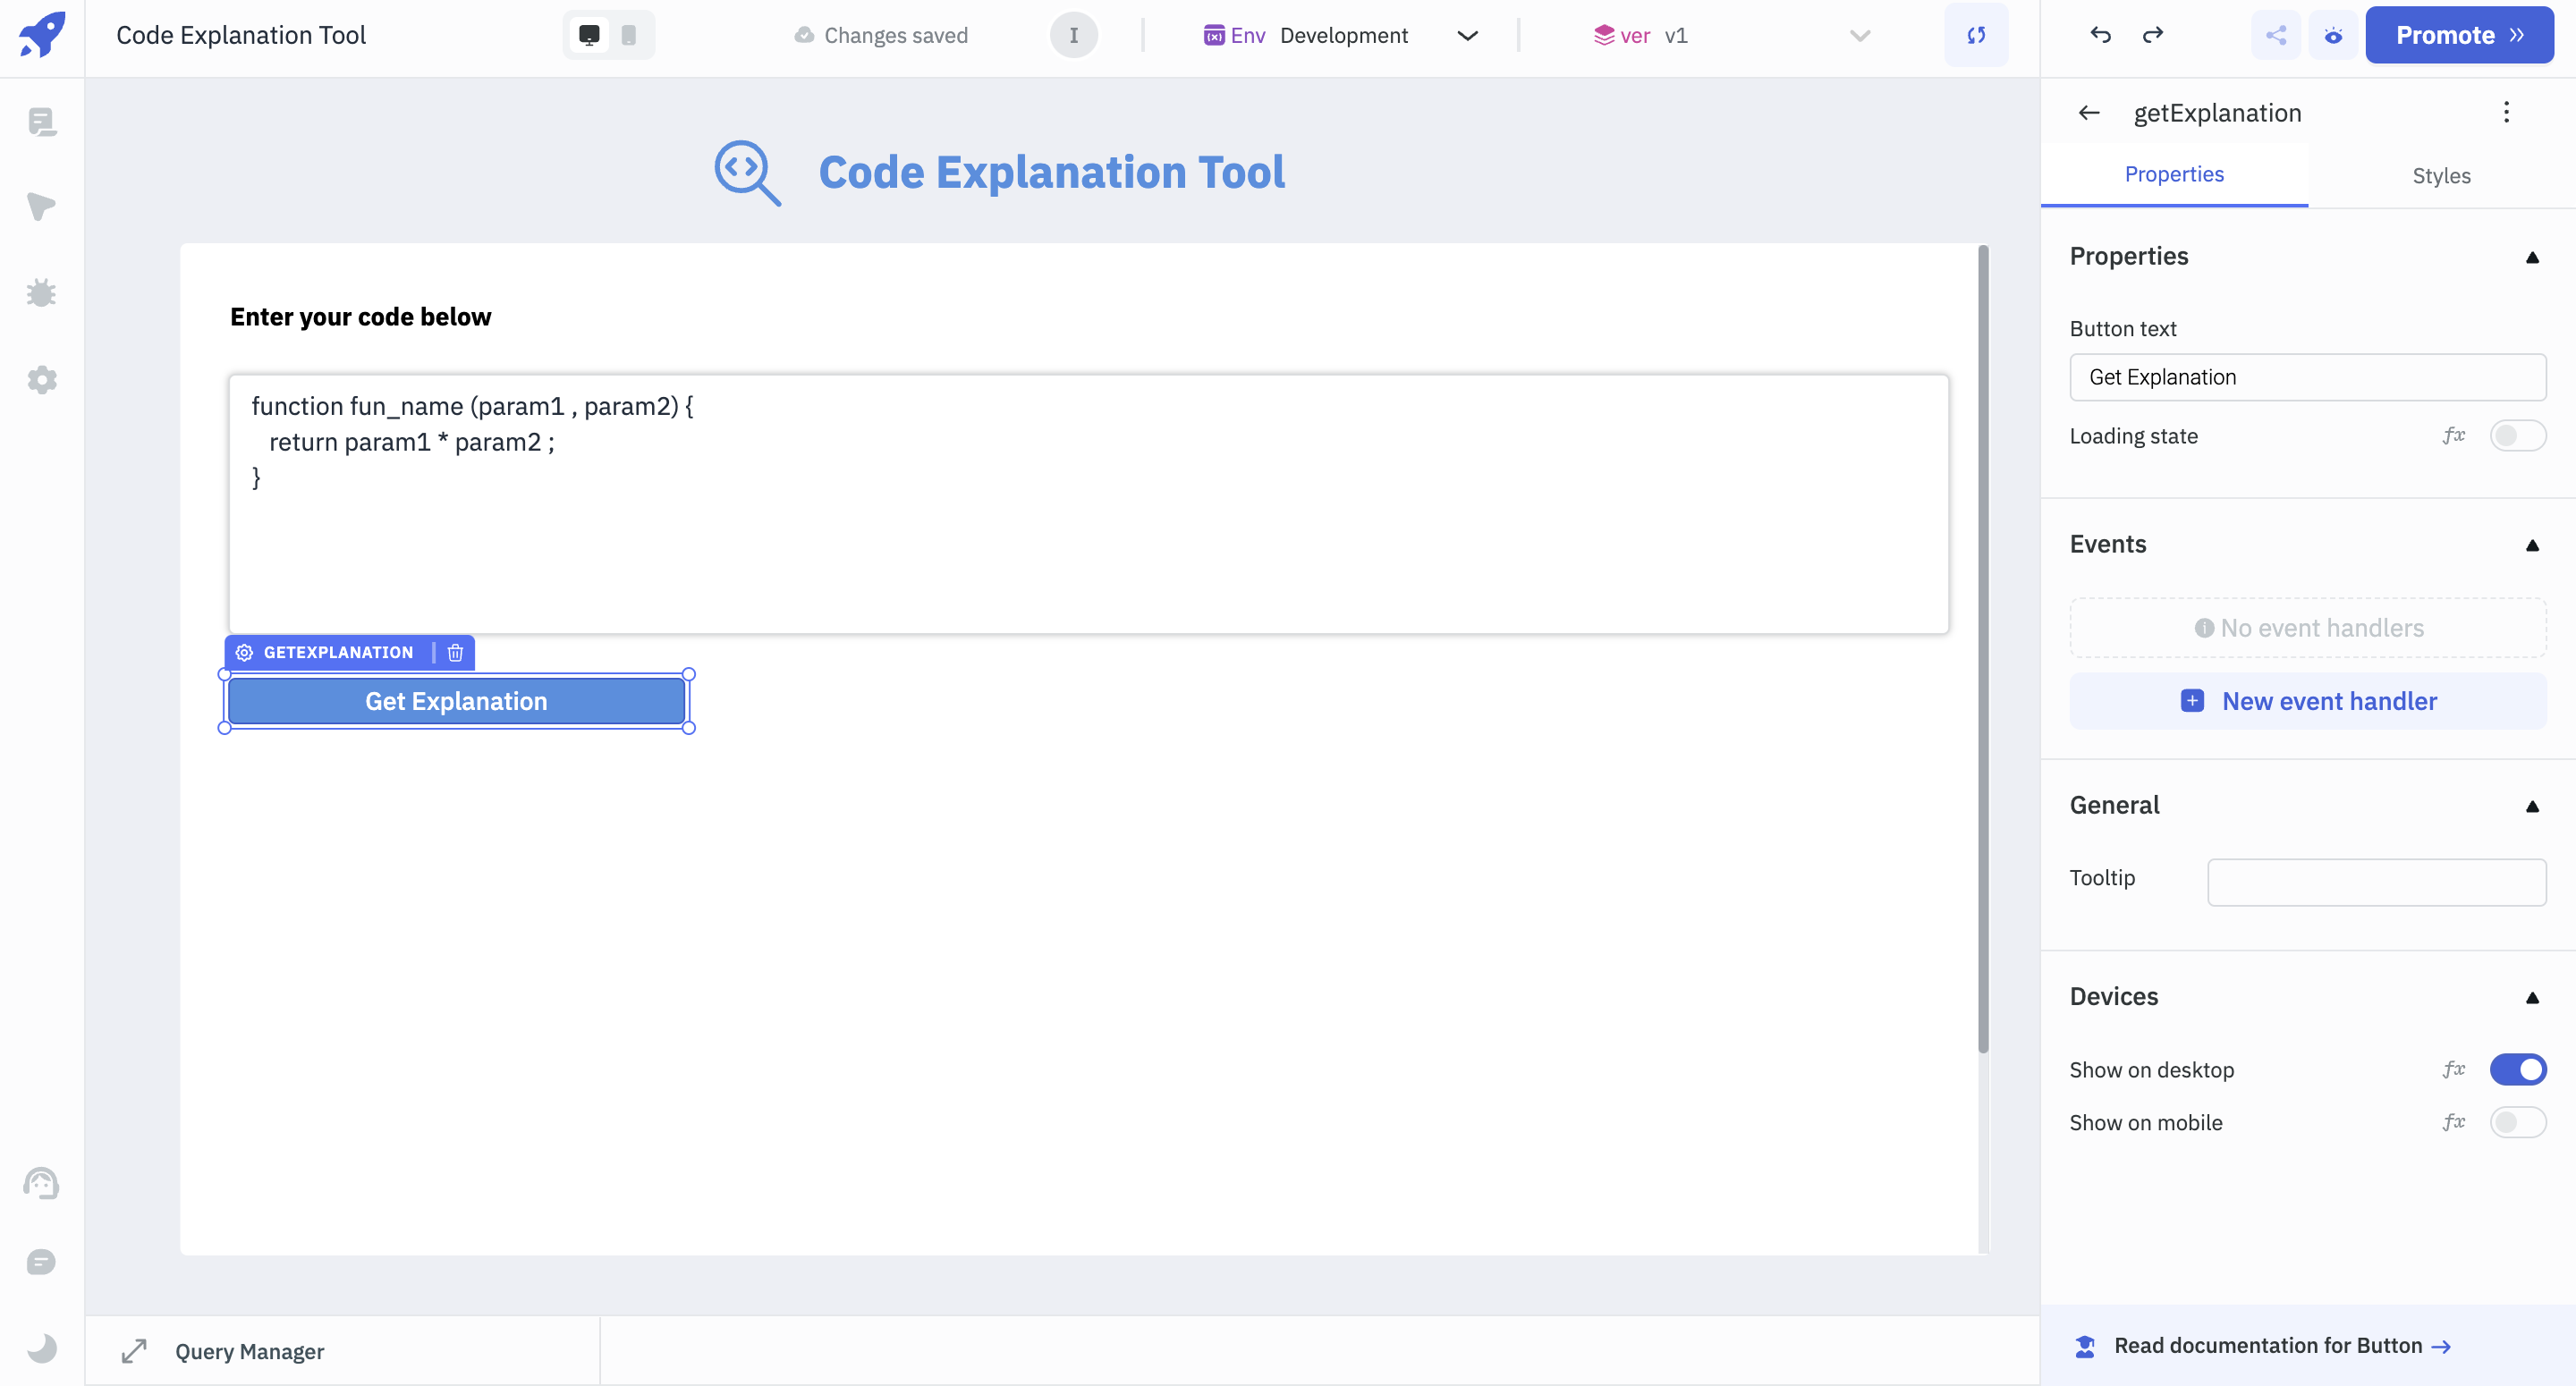Open the Development environment dropdown
The width and height of the screenshot is (2576, 1386).
pyautogui.click(x=1467, y=35)
